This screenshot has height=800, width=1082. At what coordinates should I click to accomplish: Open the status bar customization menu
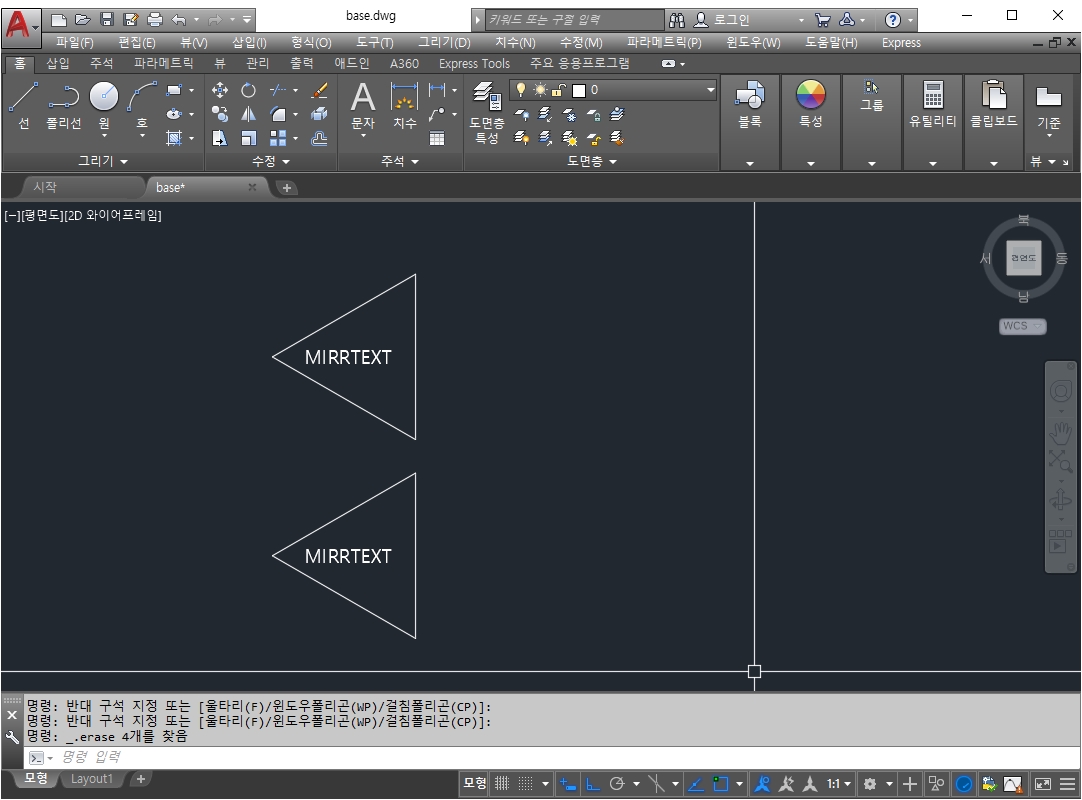pos(1068,783)
